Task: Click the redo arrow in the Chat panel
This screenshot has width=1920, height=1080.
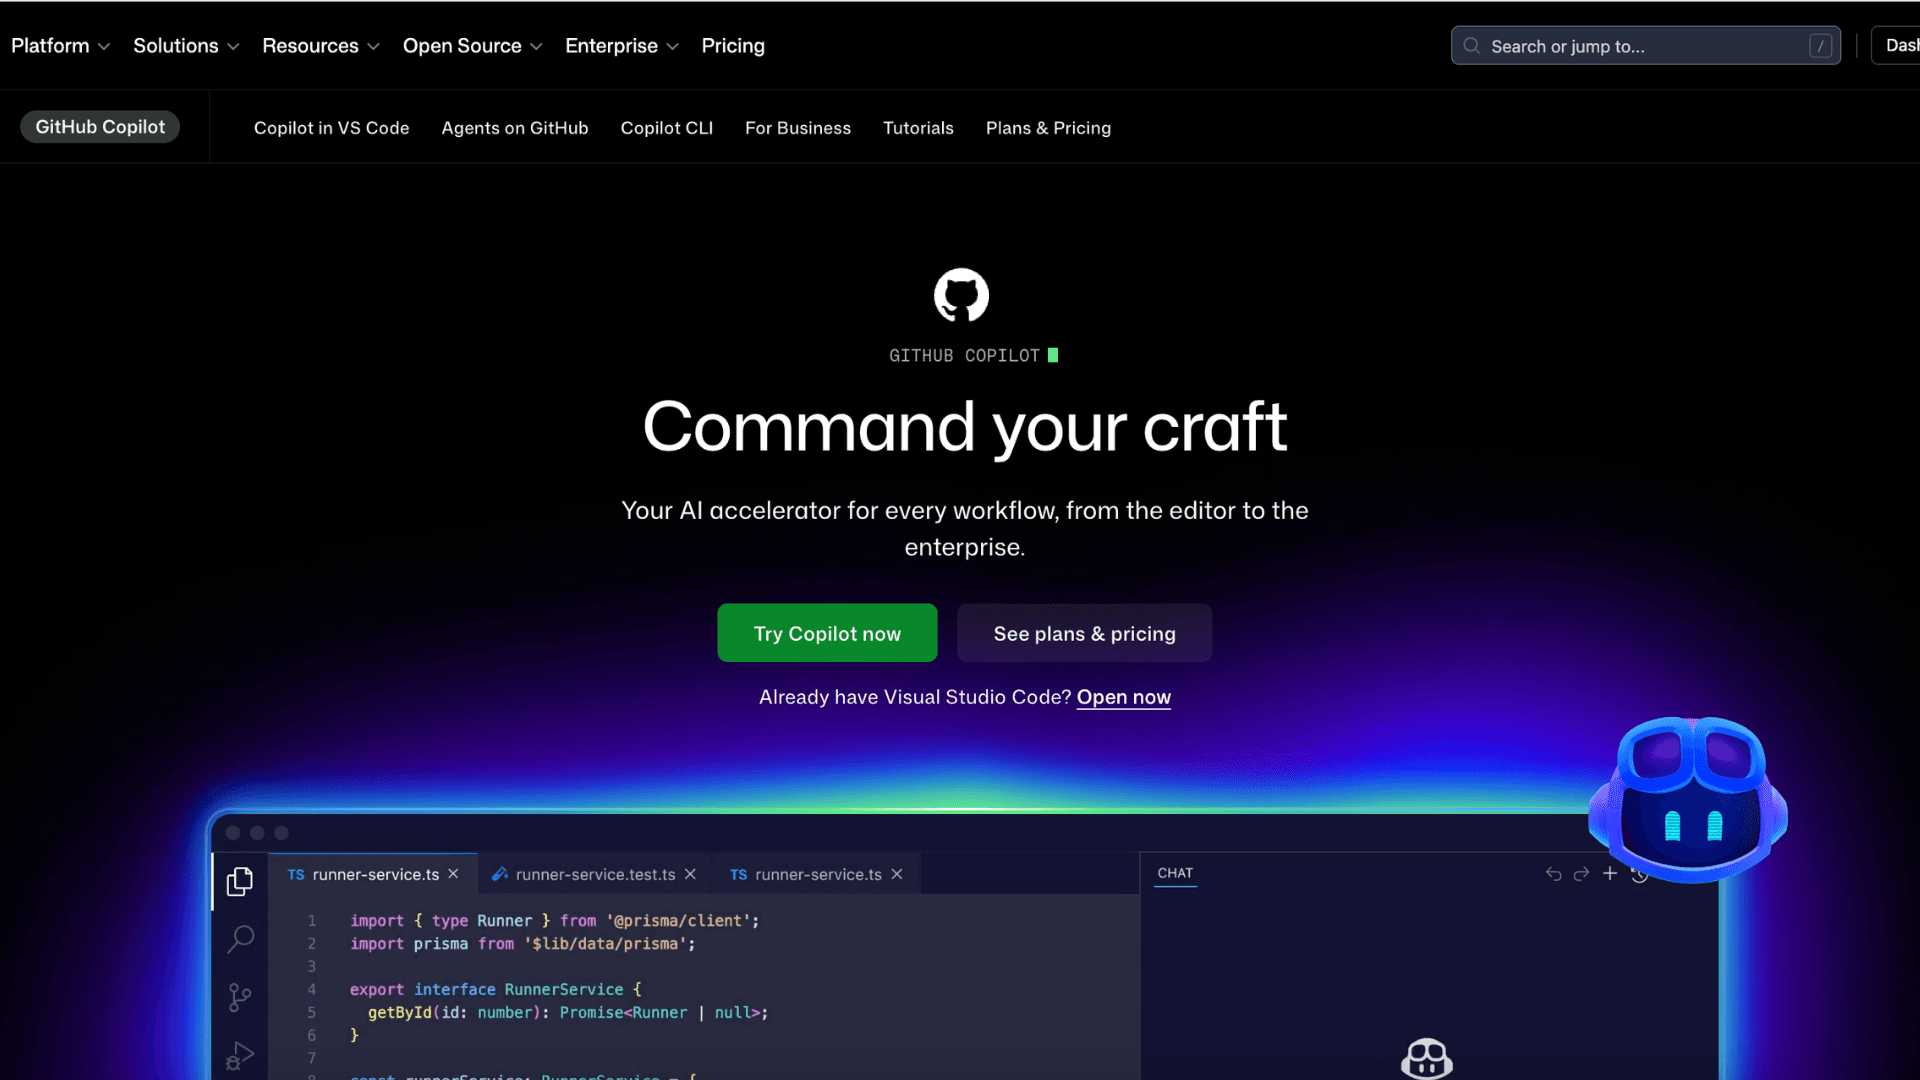Action: (1581, 874)
